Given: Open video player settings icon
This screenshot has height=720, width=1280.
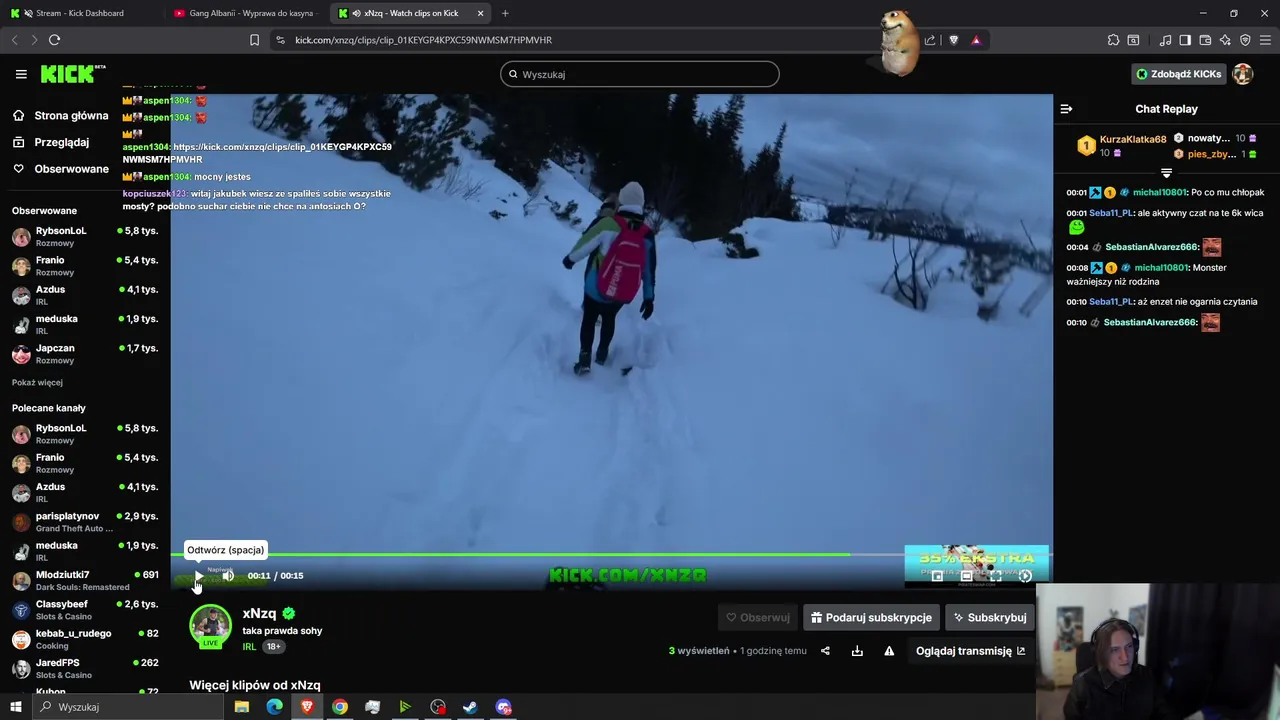Looking at the screenshot, I should click(1025, 576).
